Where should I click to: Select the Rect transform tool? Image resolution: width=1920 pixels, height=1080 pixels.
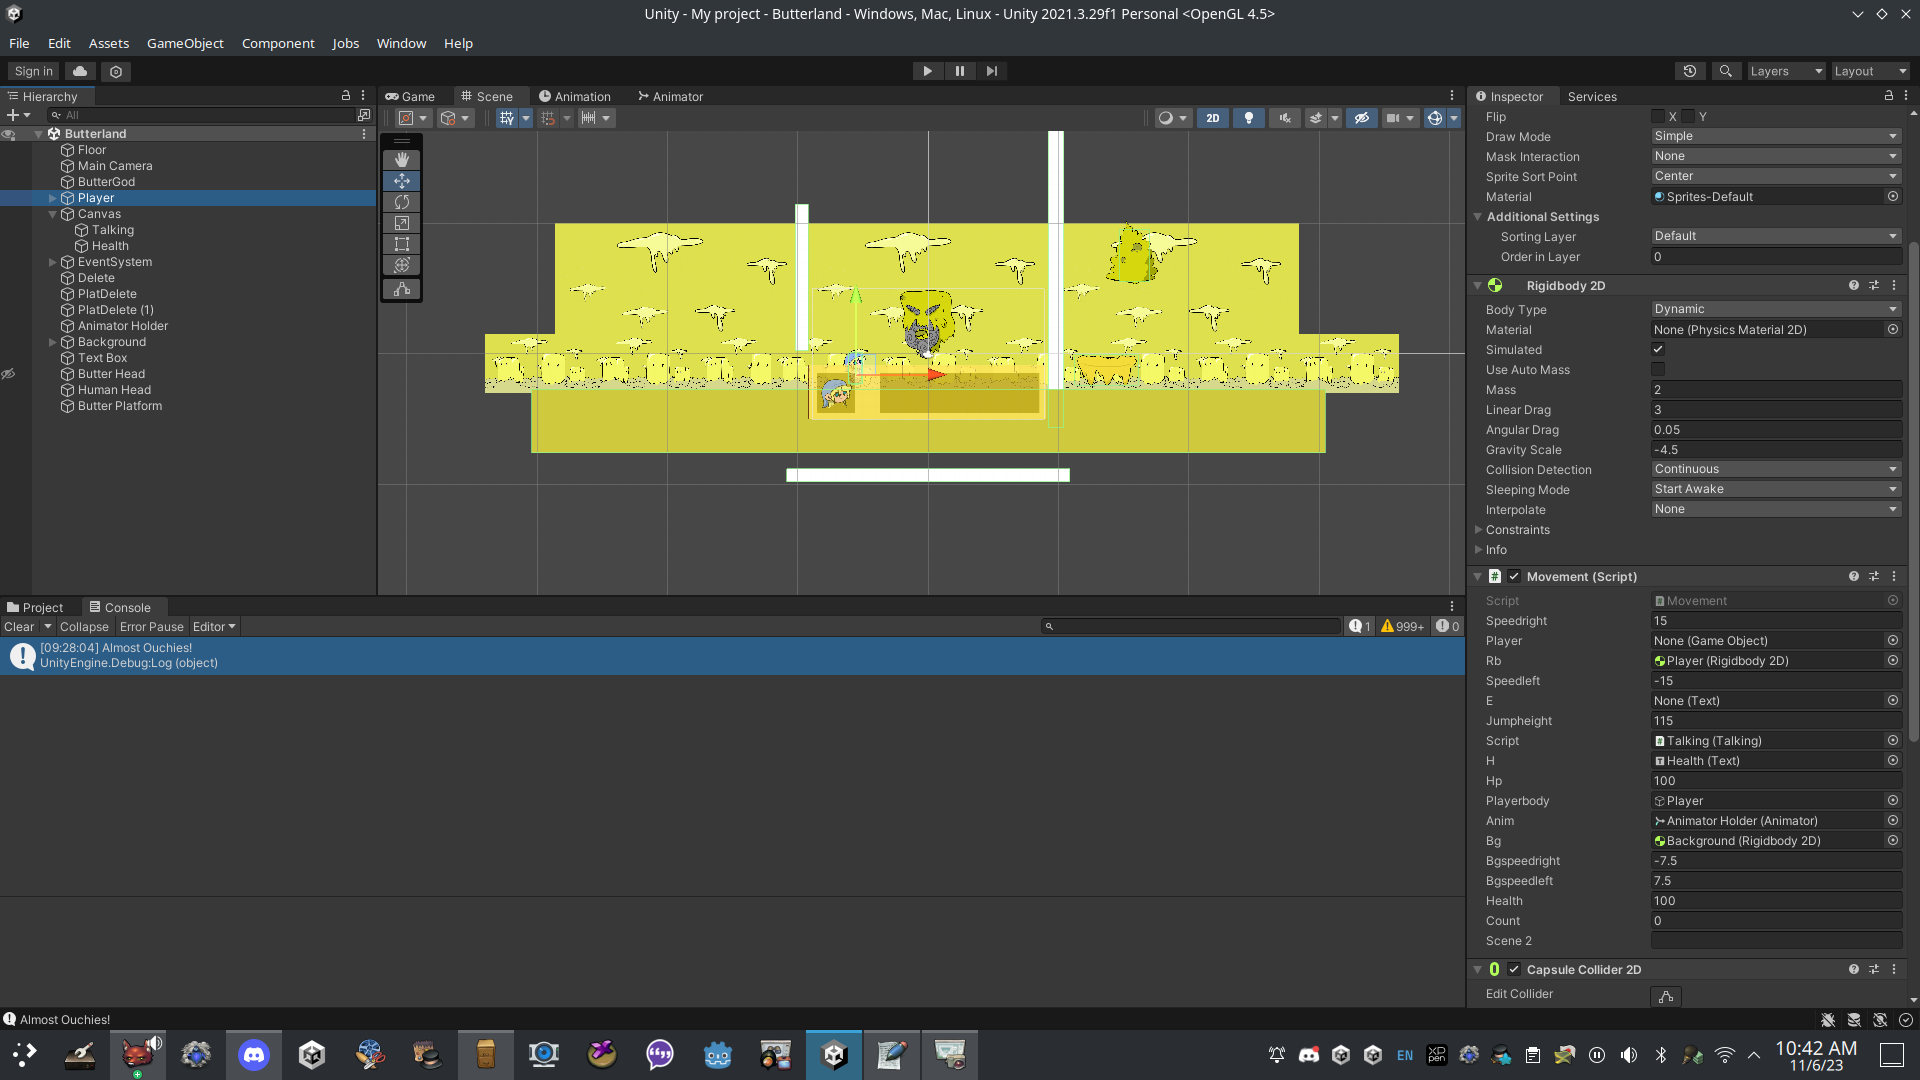point(401,244)
